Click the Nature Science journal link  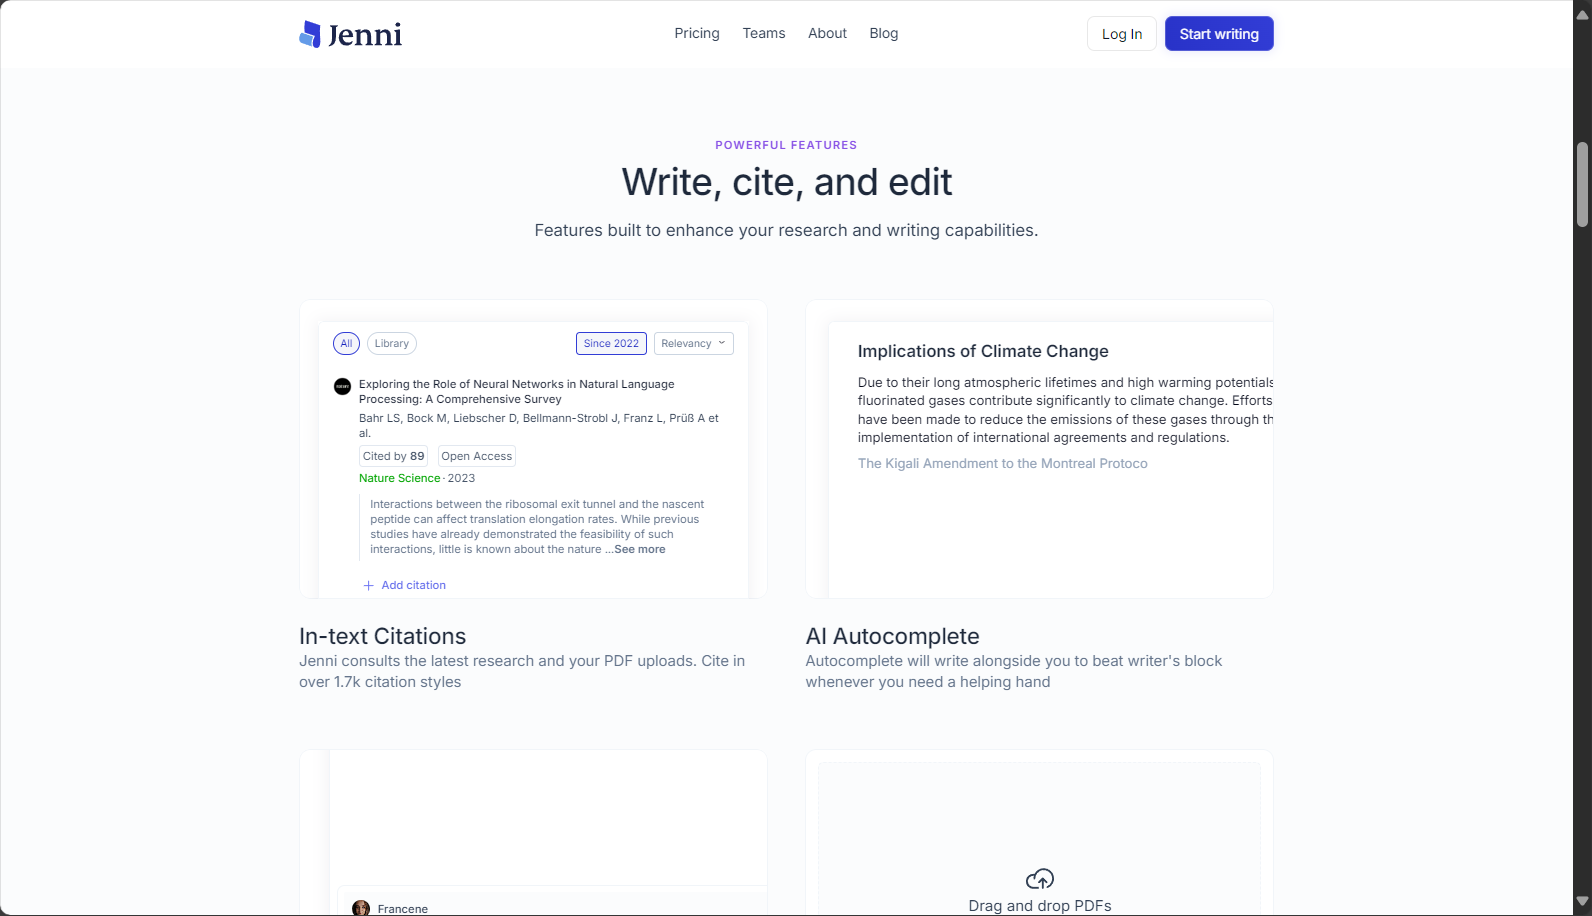(x=400, y=478)
